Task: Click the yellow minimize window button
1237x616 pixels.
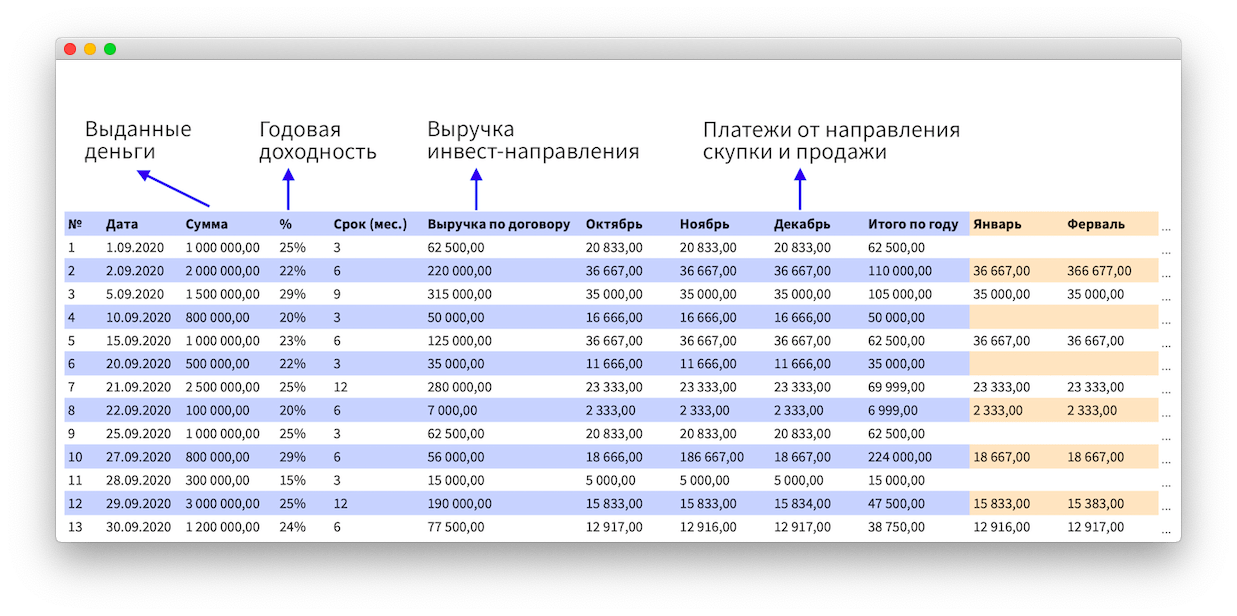Action: (90, 49)
